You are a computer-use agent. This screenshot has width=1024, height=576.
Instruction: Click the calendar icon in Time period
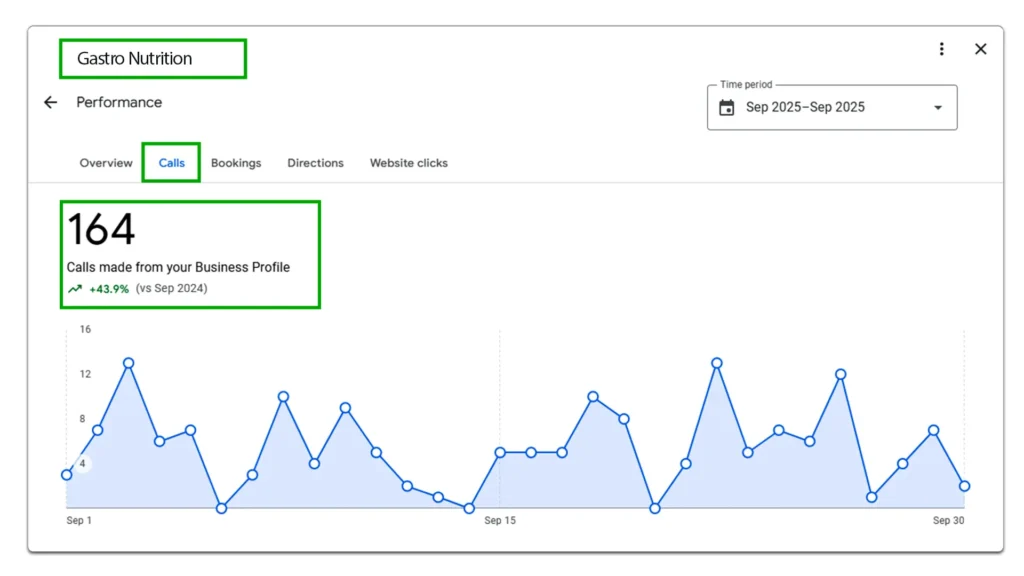coord(727,108)
